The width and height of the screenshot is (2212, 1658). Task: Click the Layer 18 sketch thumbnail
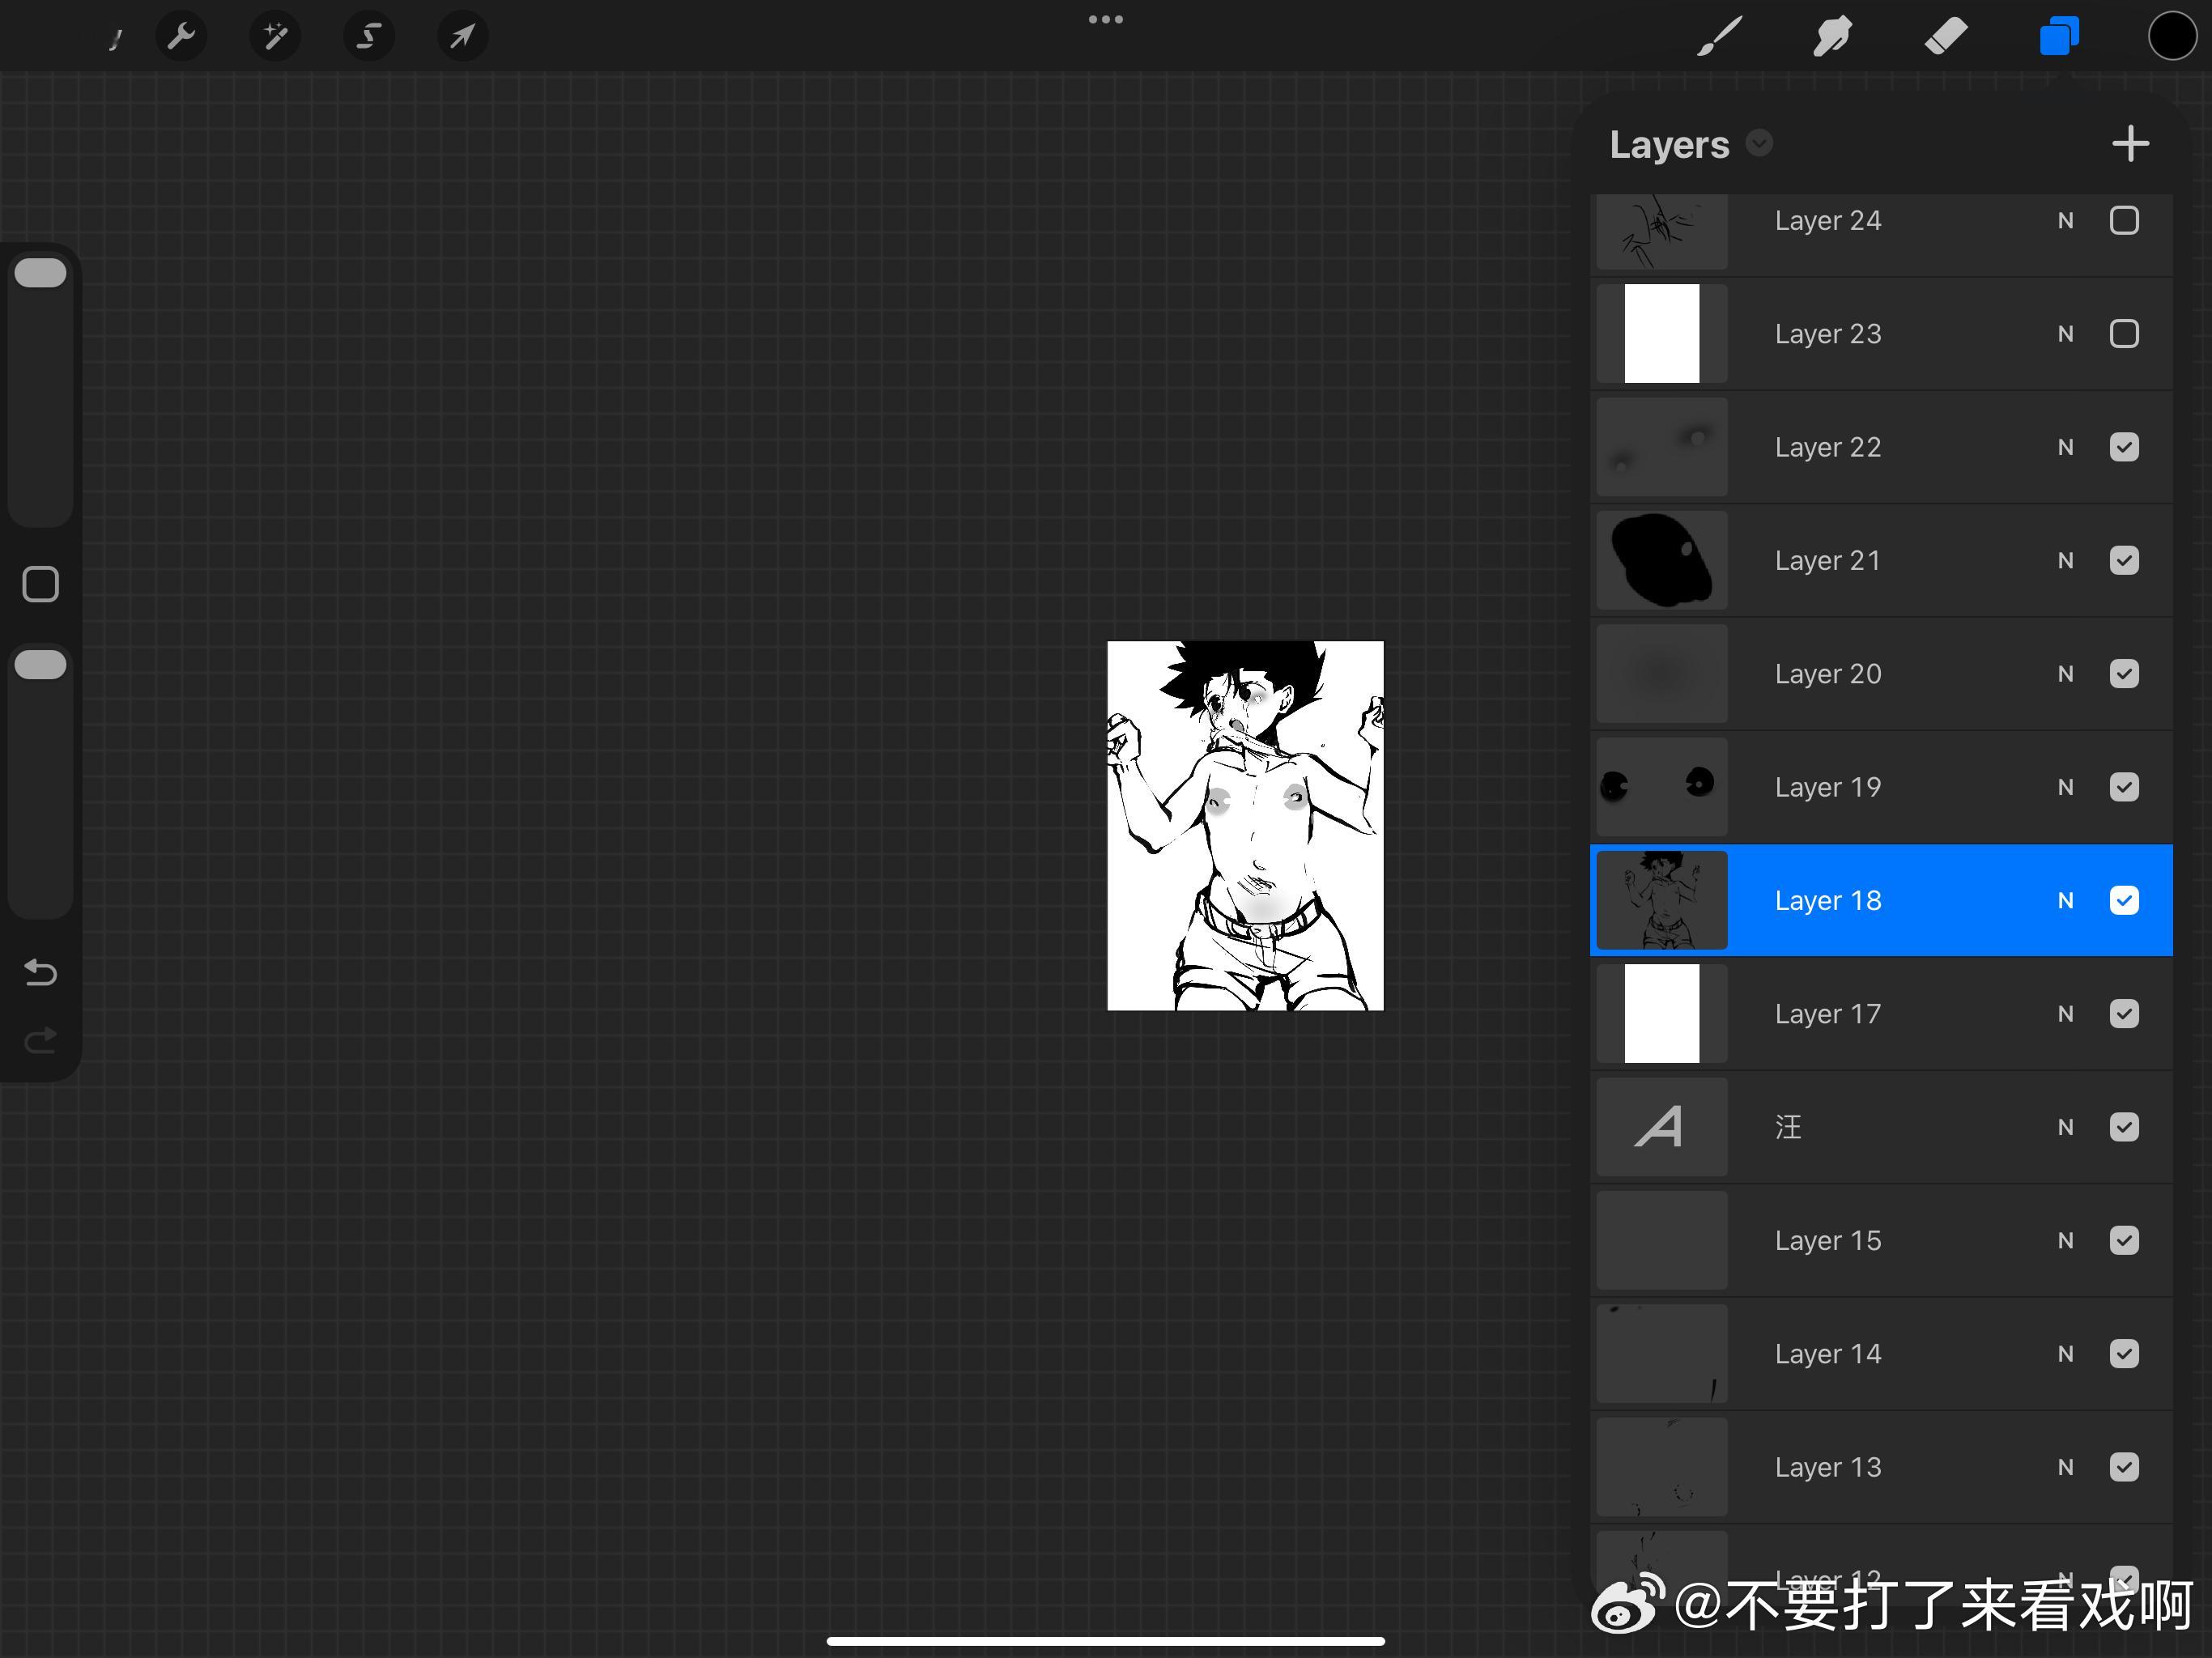click(x=1661, y=900)
